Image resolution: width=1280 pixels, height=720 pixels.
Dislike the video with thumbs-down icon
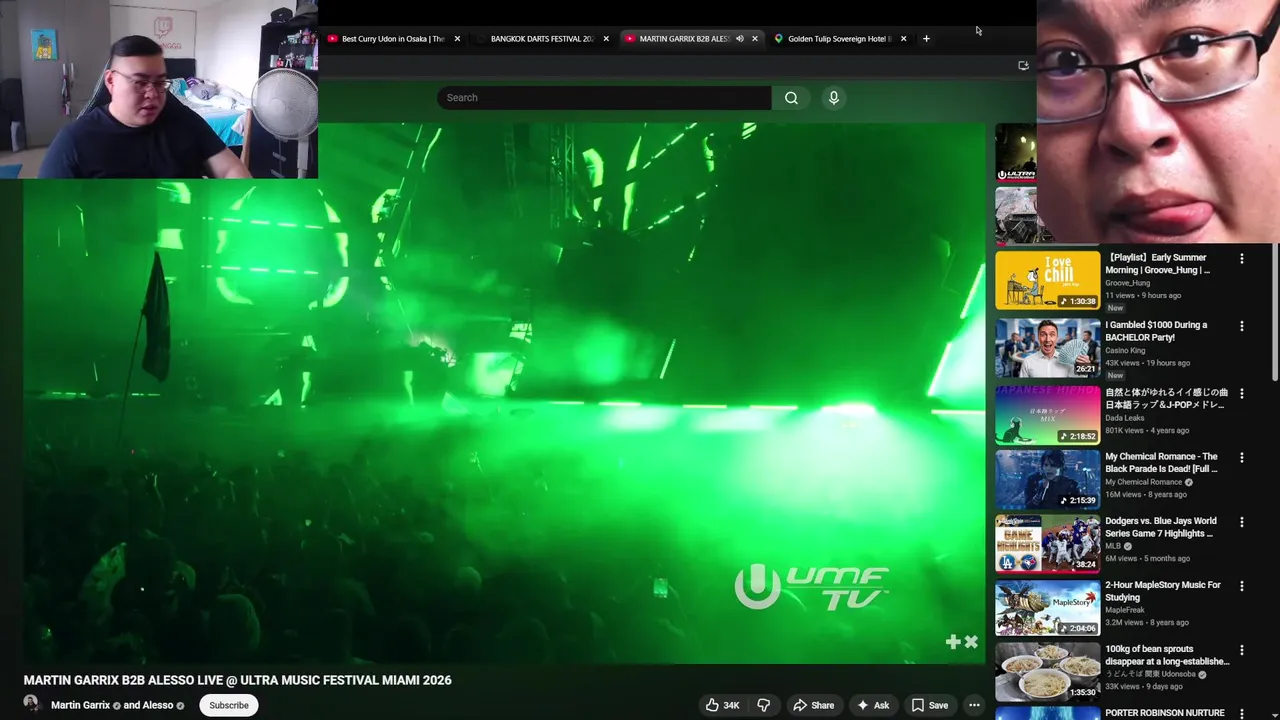pos(763,705)
